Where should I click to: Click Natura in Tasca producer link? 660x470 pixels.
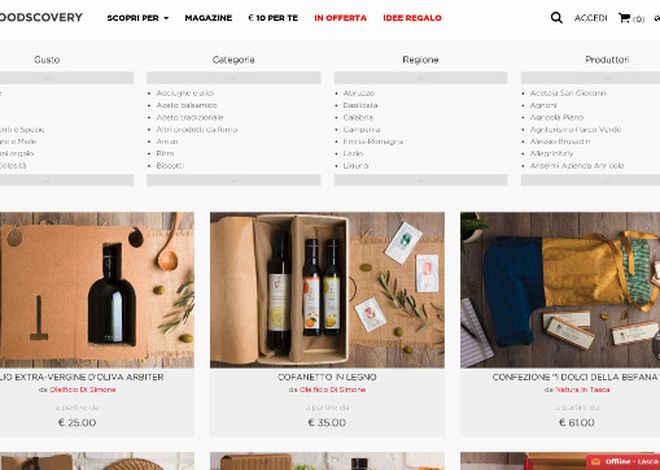tap(583, 390)
